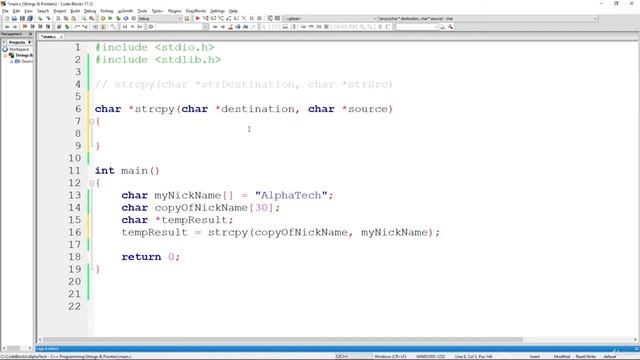
Task: Click the Find magnifier icon
Action: 84,18
